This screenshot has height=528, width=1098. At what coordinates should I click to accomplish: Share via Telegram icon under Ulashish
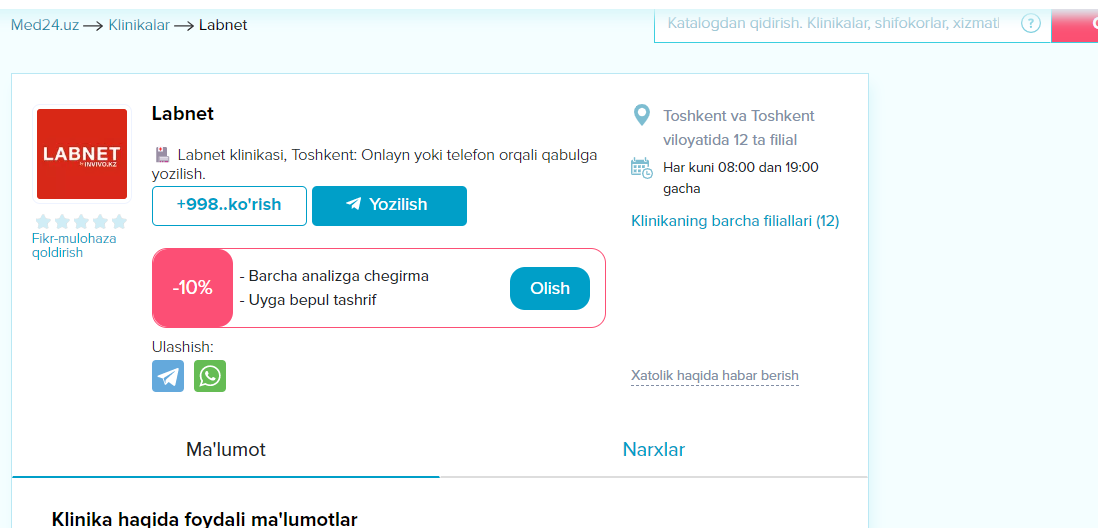[168, 376]
